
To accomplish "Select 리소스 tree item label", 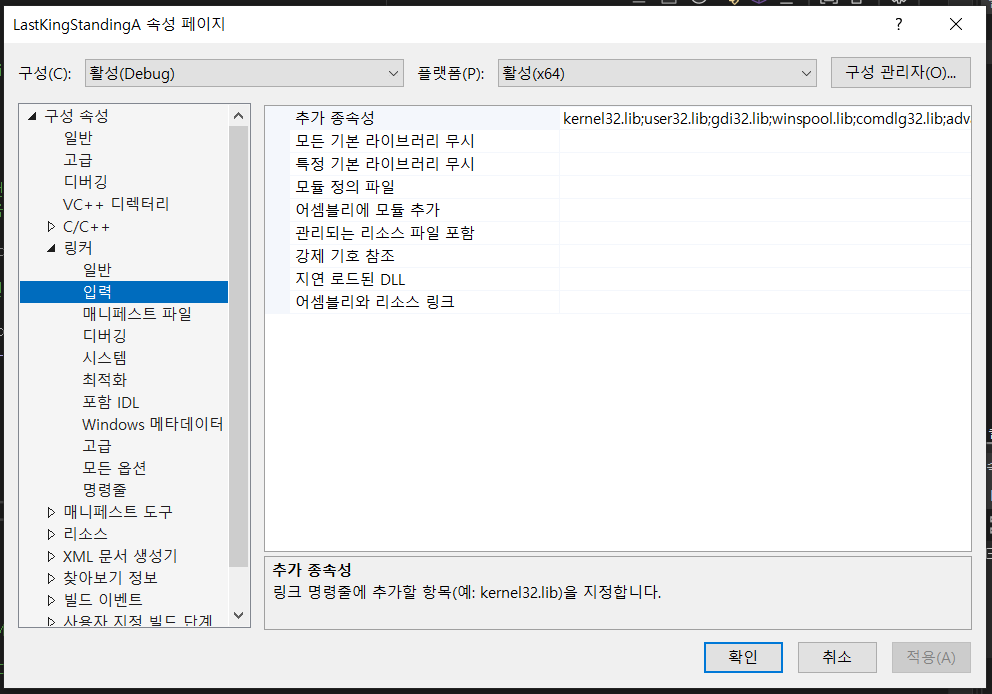I will [x=85, y=534].
